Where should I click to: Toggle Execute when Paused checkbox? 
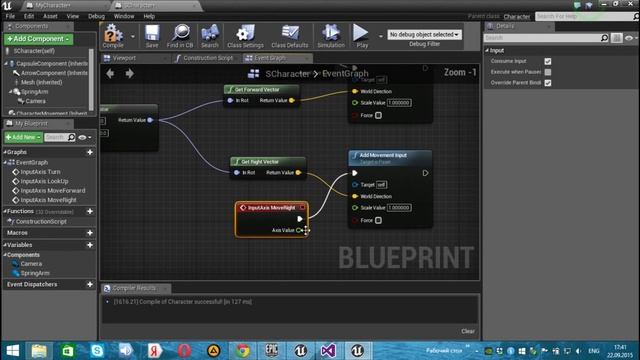click(548, 72)
